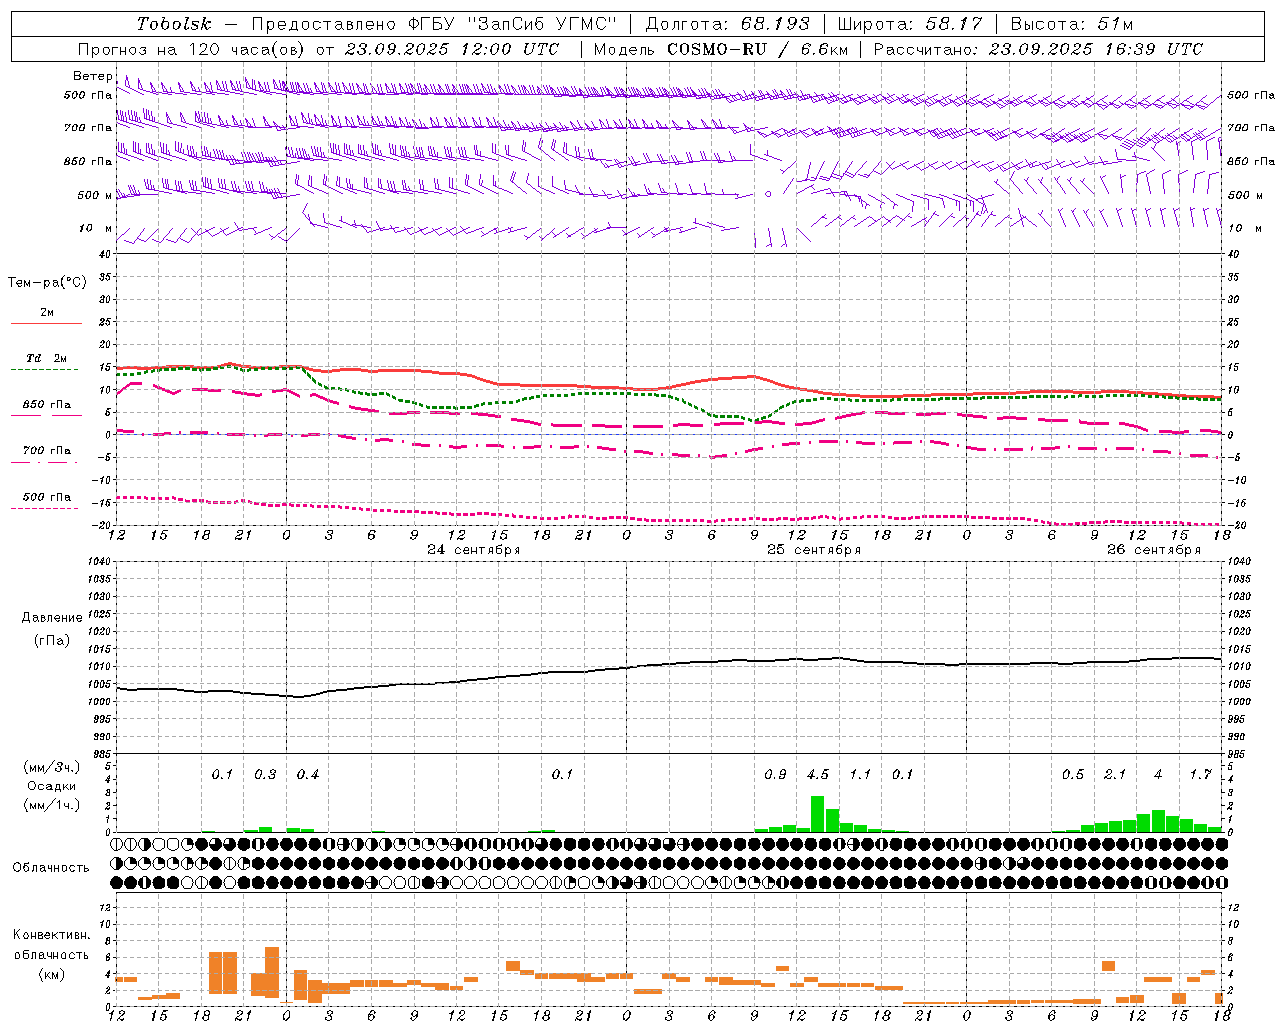Click the 10 м wind level on left axis
1280x1024 pixels.
pos(95,228)
